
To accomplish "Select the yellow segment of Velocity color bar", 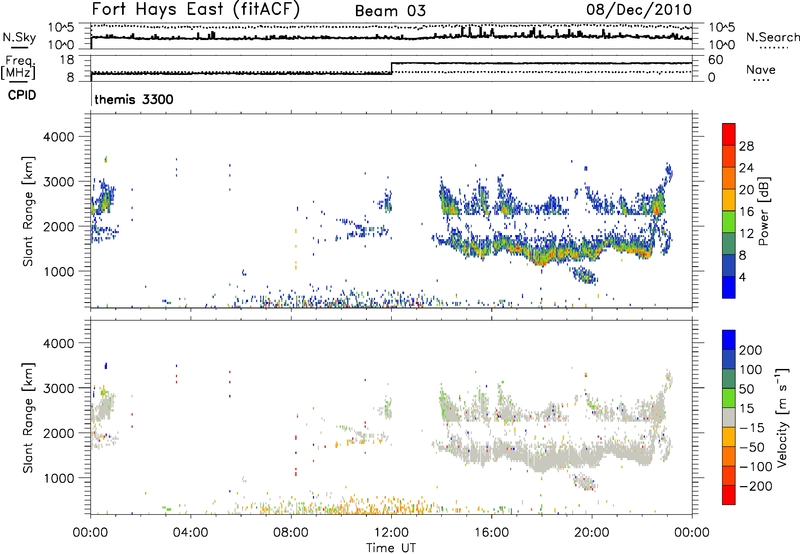I will click(729, 437).
